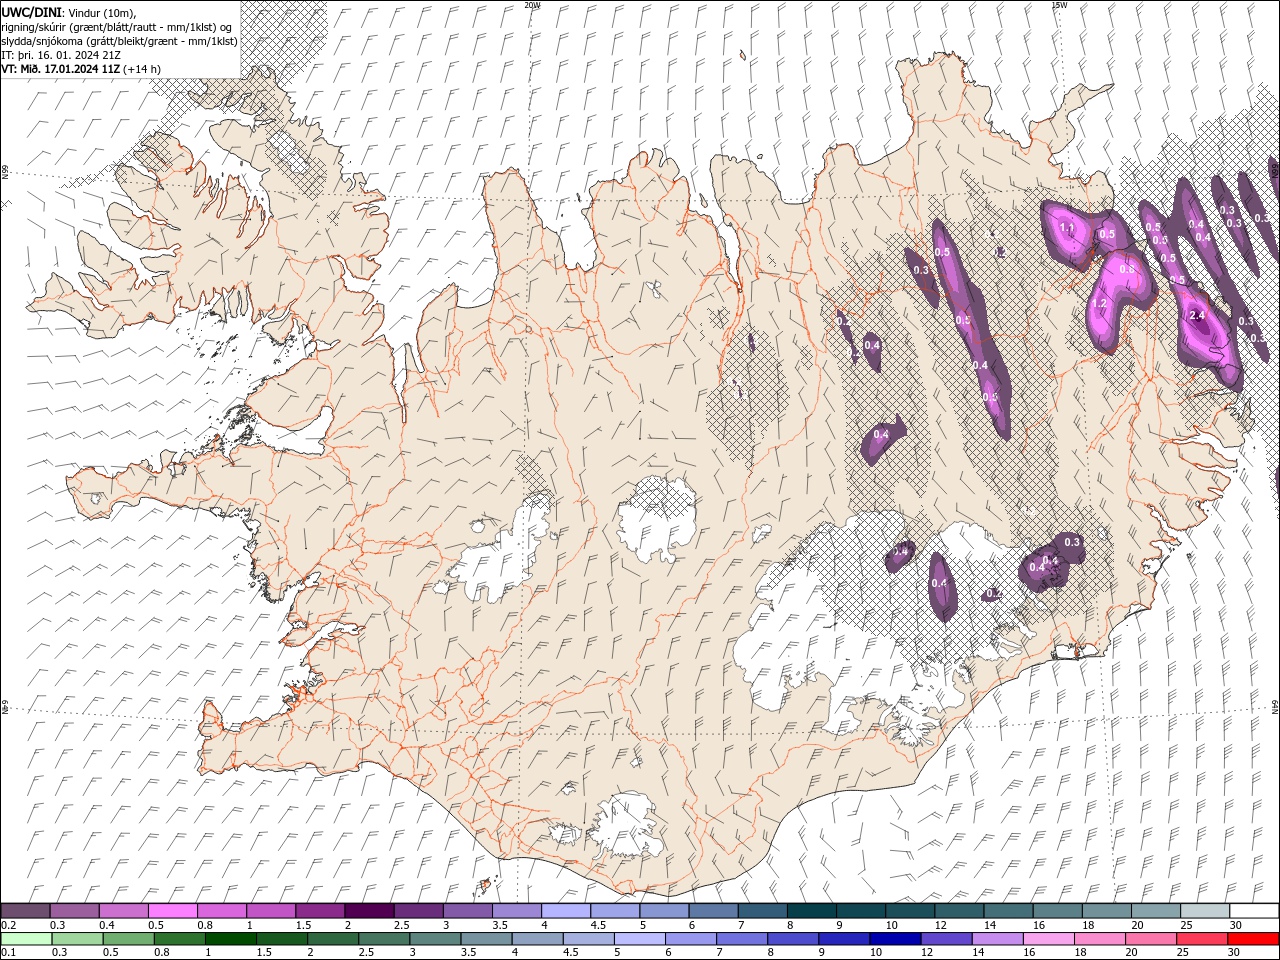Select the white 30 swatch in upper legend row

pyautogui.click(x=1253, y=911)
